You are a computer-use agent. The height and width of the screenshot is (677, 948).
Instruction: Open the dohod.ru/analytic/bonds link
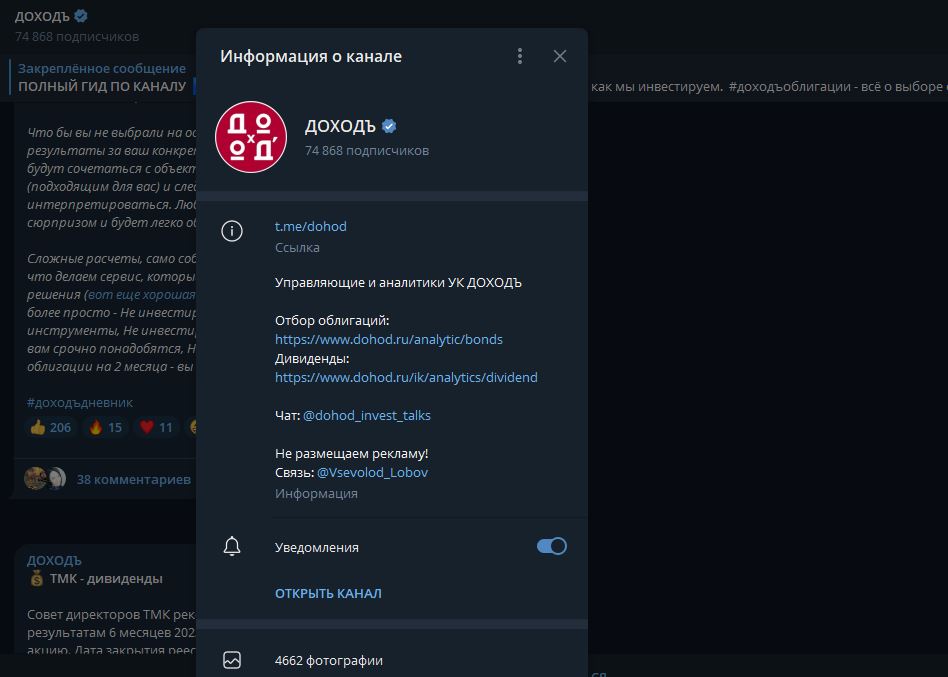389,339
